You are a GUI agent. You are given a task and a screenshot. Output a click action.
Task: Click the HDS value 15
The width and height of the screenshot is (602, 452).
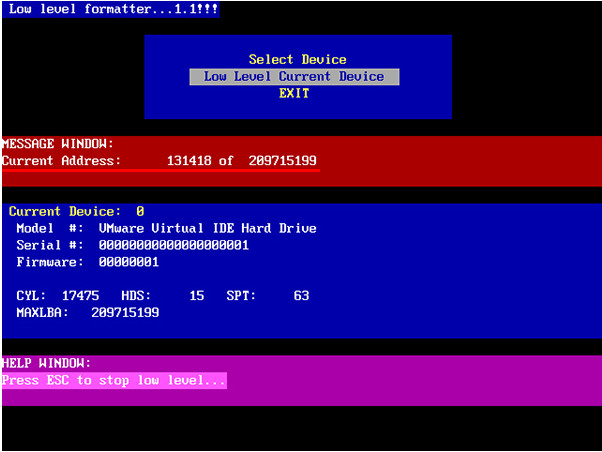[x=197, y=296]
